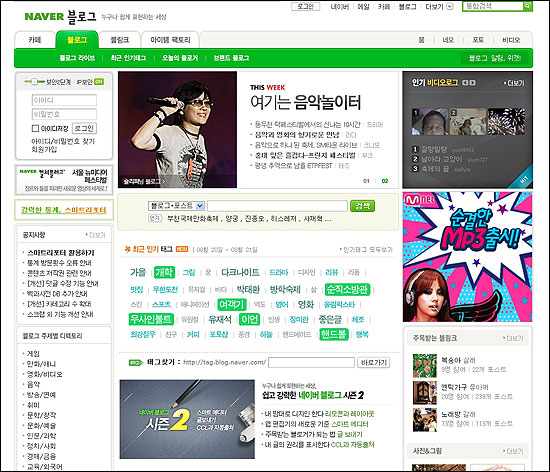Viewport: 550px width, 472px height.
Task: Click the NAVER logo
Action: tap(44, 16)
